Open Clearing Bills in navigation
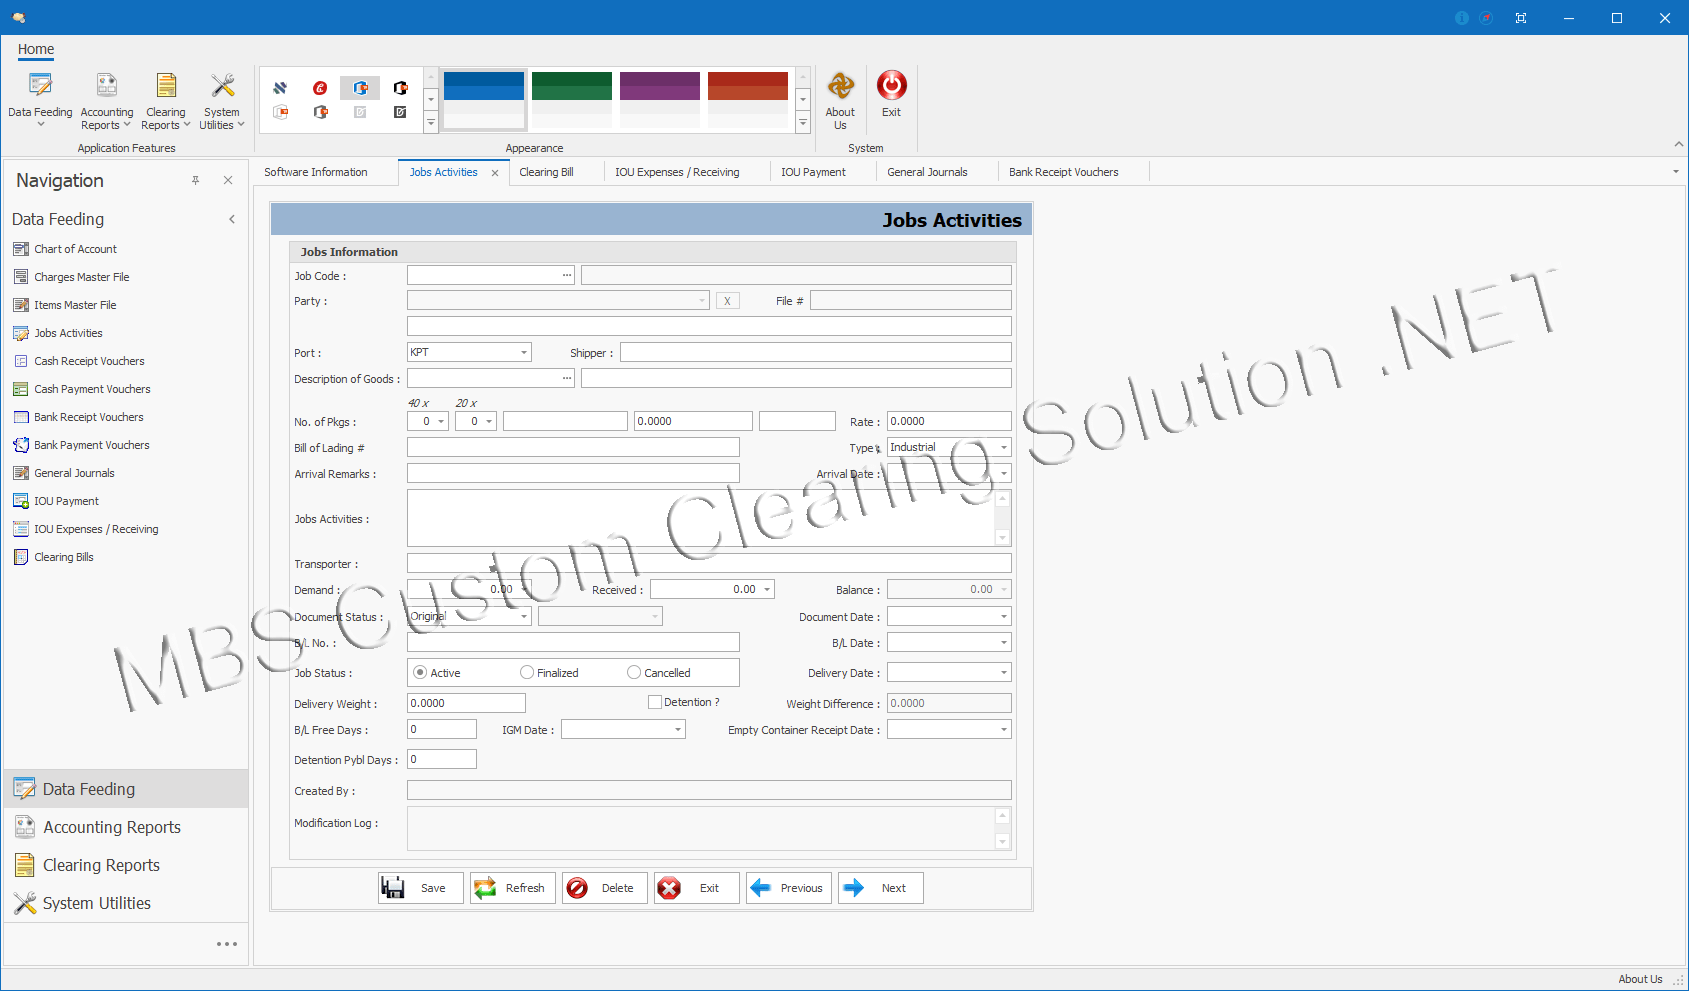This screenshot has height=991, width=1689. pos(63,557)
